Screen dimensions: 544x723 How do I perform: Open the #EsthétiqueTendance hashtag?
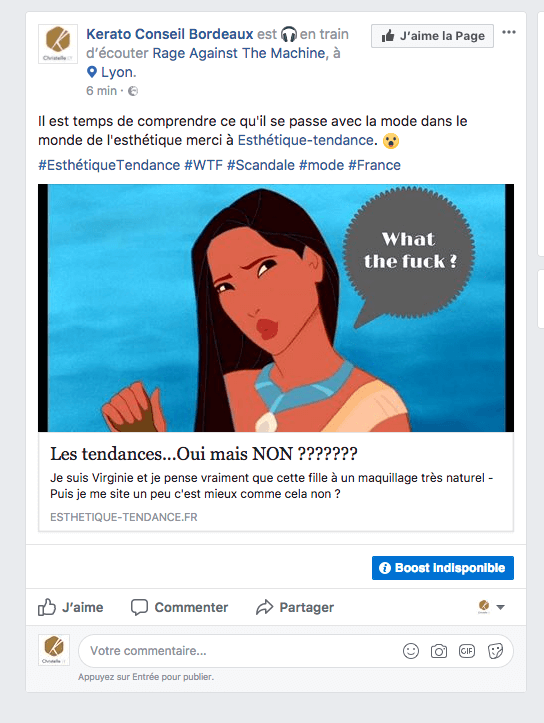click(x=109, y=165)
